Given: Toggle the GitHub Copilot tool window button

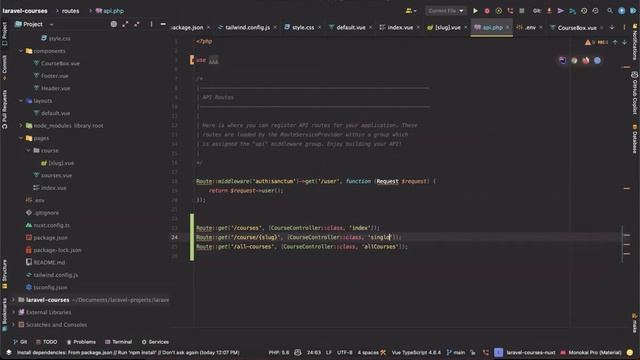Looking at the screenshot, I should coord(635,93).
